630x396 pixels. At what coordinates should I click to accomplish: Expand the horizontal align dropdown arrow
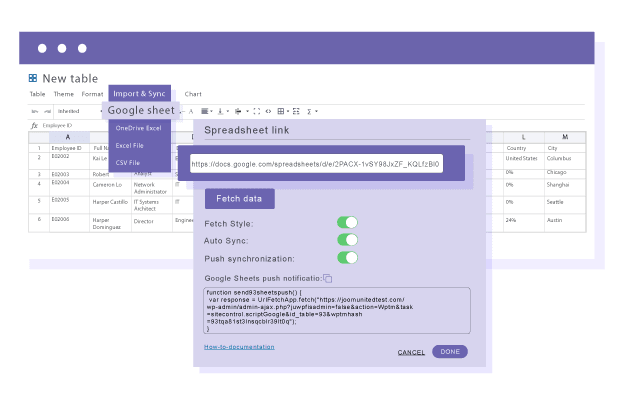(211, 111)
